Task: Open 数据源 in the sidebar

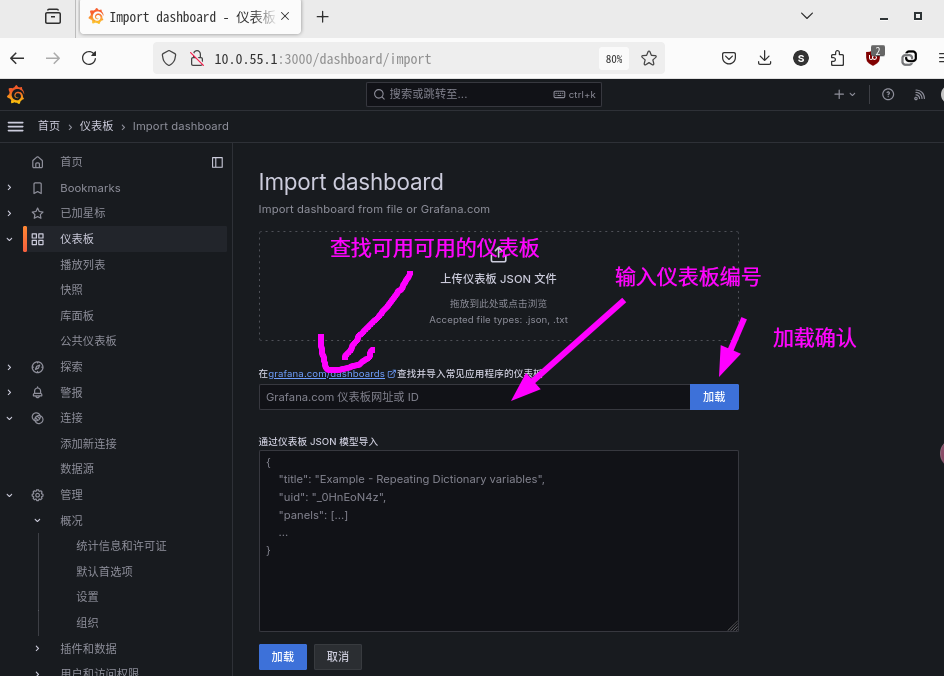Action: tap(77, 469)
